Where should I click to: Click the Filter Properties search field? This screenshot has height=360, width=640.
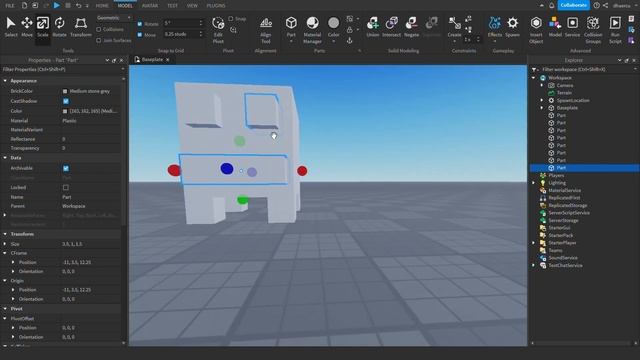pyautogui.click(x=61, y=69)
